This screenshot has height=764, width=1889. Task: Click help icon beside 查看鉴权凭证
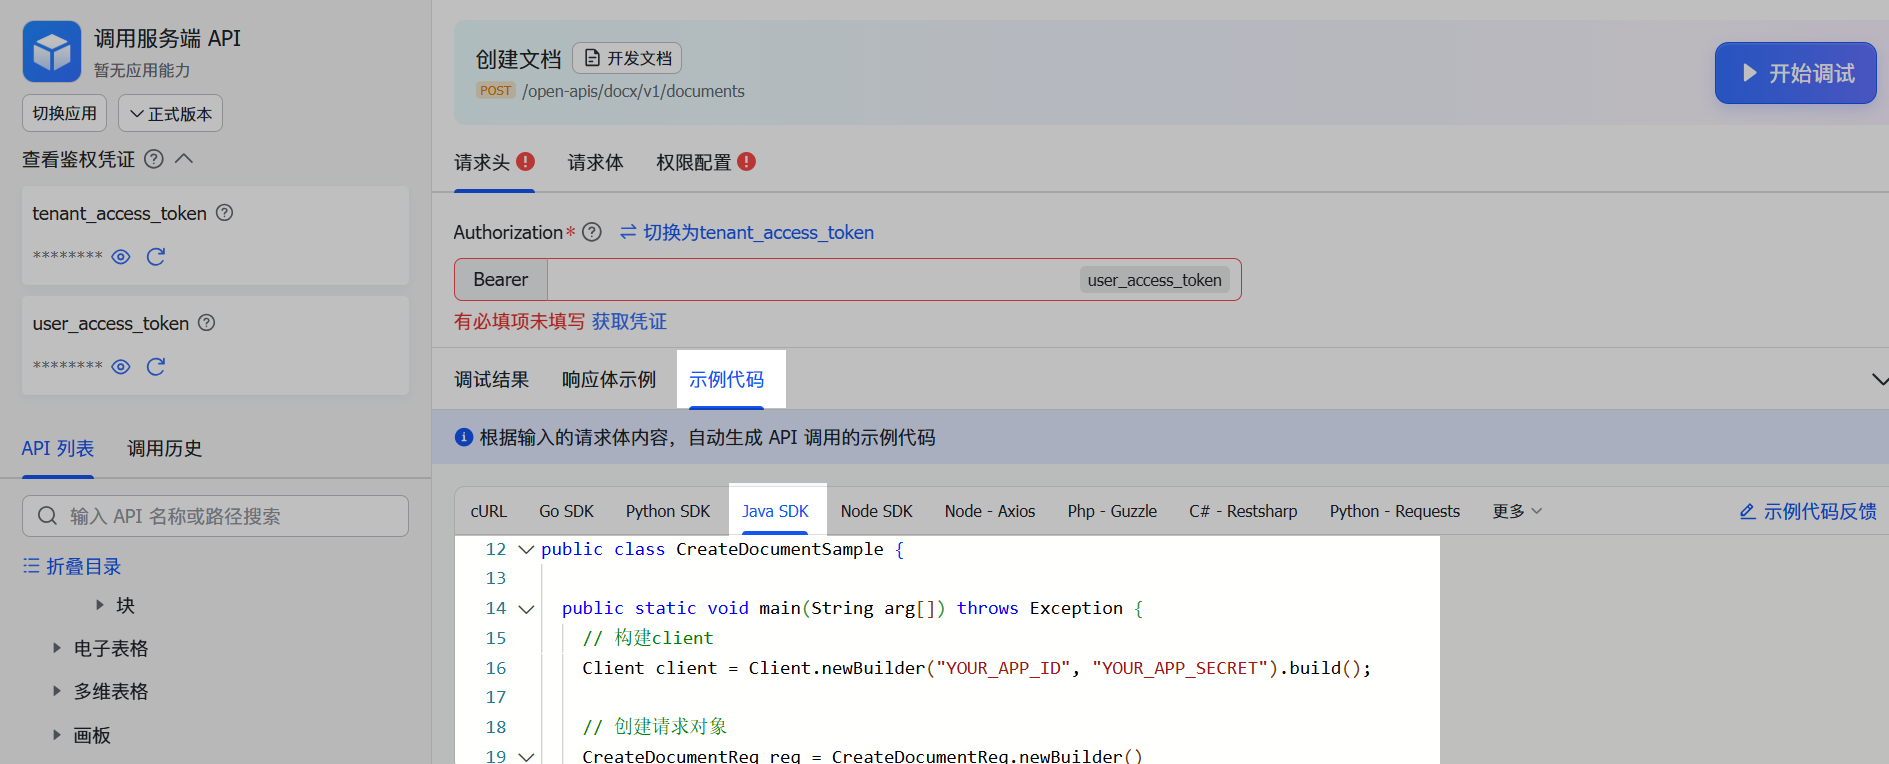click(154, 159)
